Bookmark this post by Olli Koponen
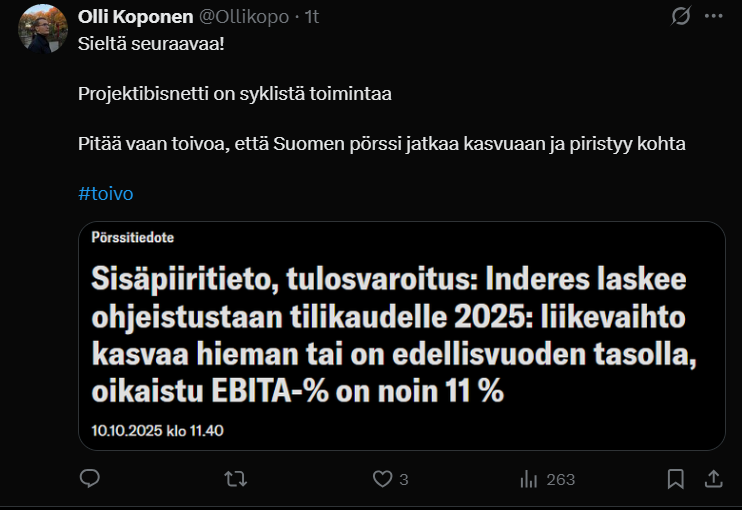 (676, 479)
